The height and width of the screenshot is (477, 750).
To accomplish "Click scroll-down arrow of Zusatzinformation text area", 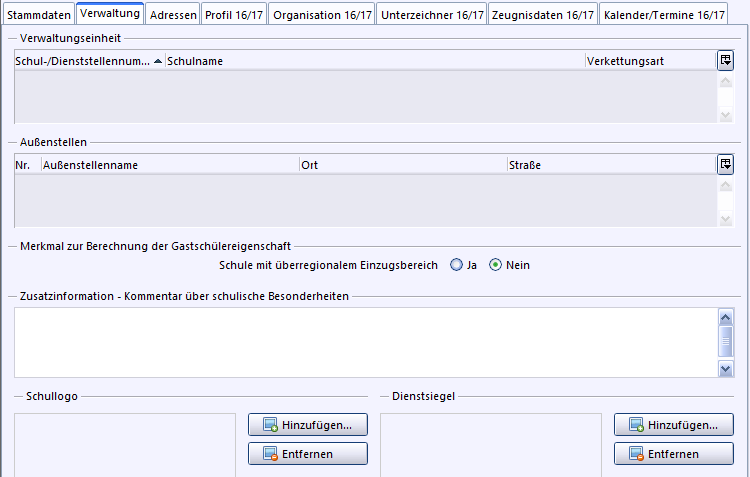I will (x=726, y=368).
